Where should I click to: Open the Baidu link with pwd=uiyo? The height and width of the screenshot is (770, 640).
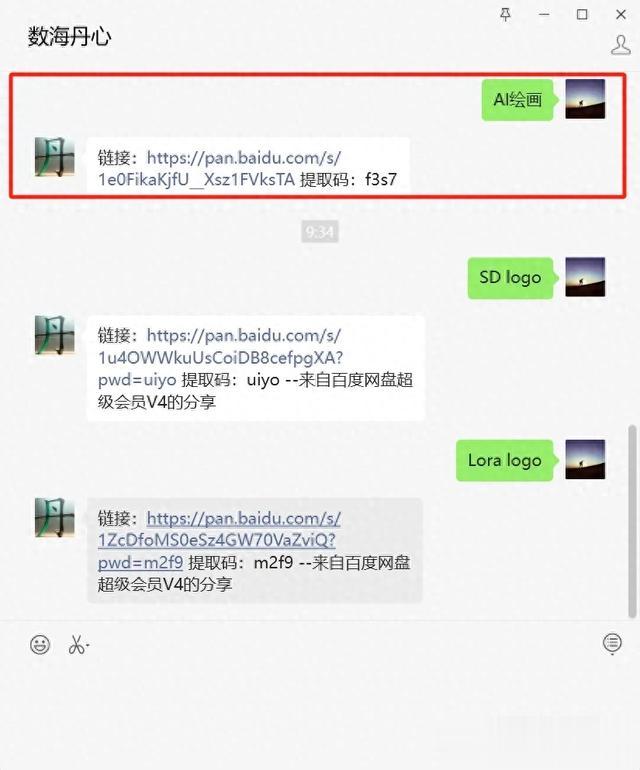[x=220, y=358]
